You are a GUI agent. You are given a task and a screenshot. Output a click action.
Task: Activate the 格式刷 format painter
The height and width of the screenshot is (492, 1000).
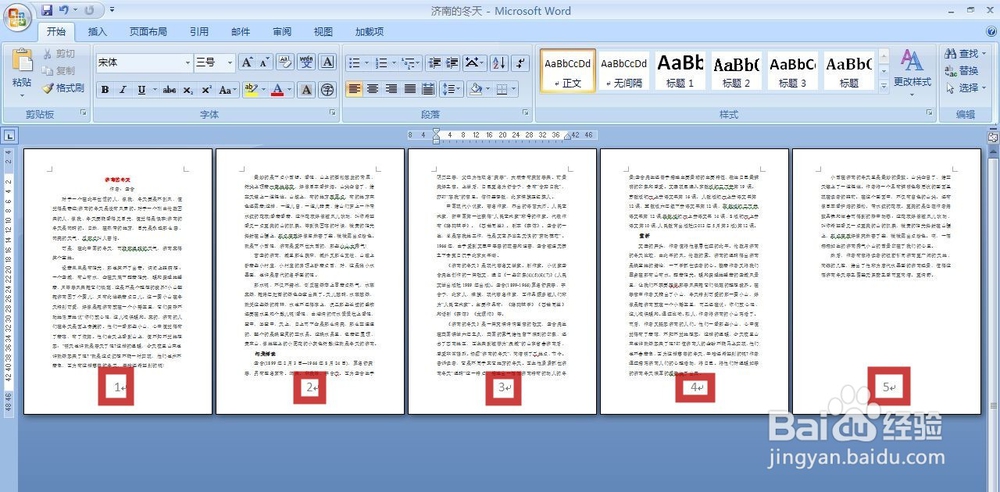click(63, 88)
